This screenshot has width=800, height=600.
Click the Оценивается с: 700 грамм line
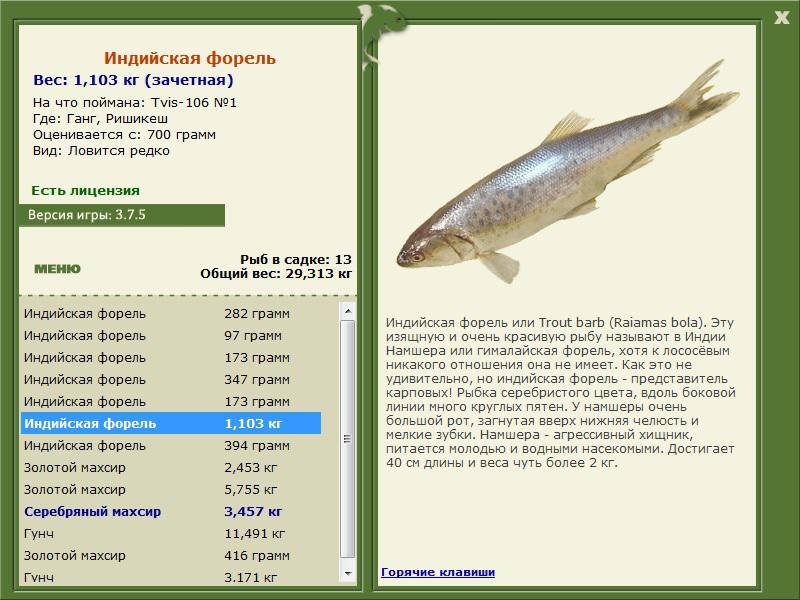[124, 135]
